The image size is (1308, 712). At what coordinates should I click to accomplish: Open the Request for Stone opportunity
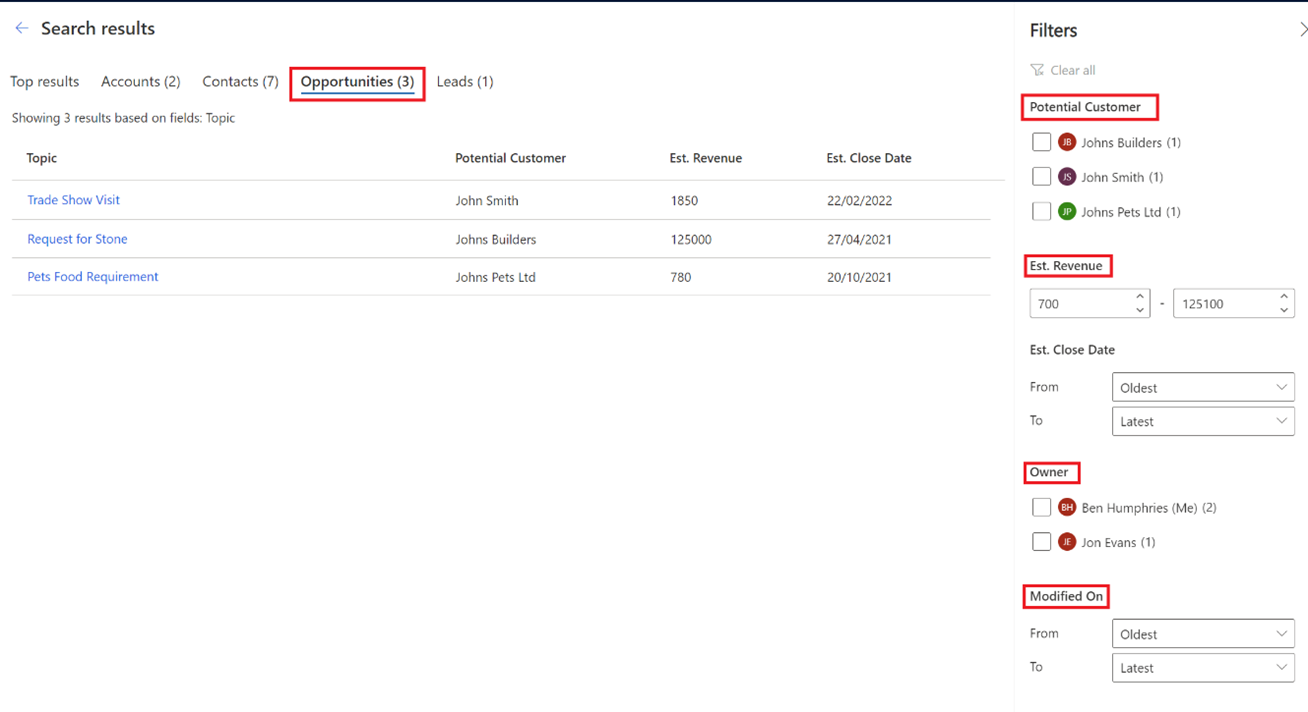[x=77, y=239]
